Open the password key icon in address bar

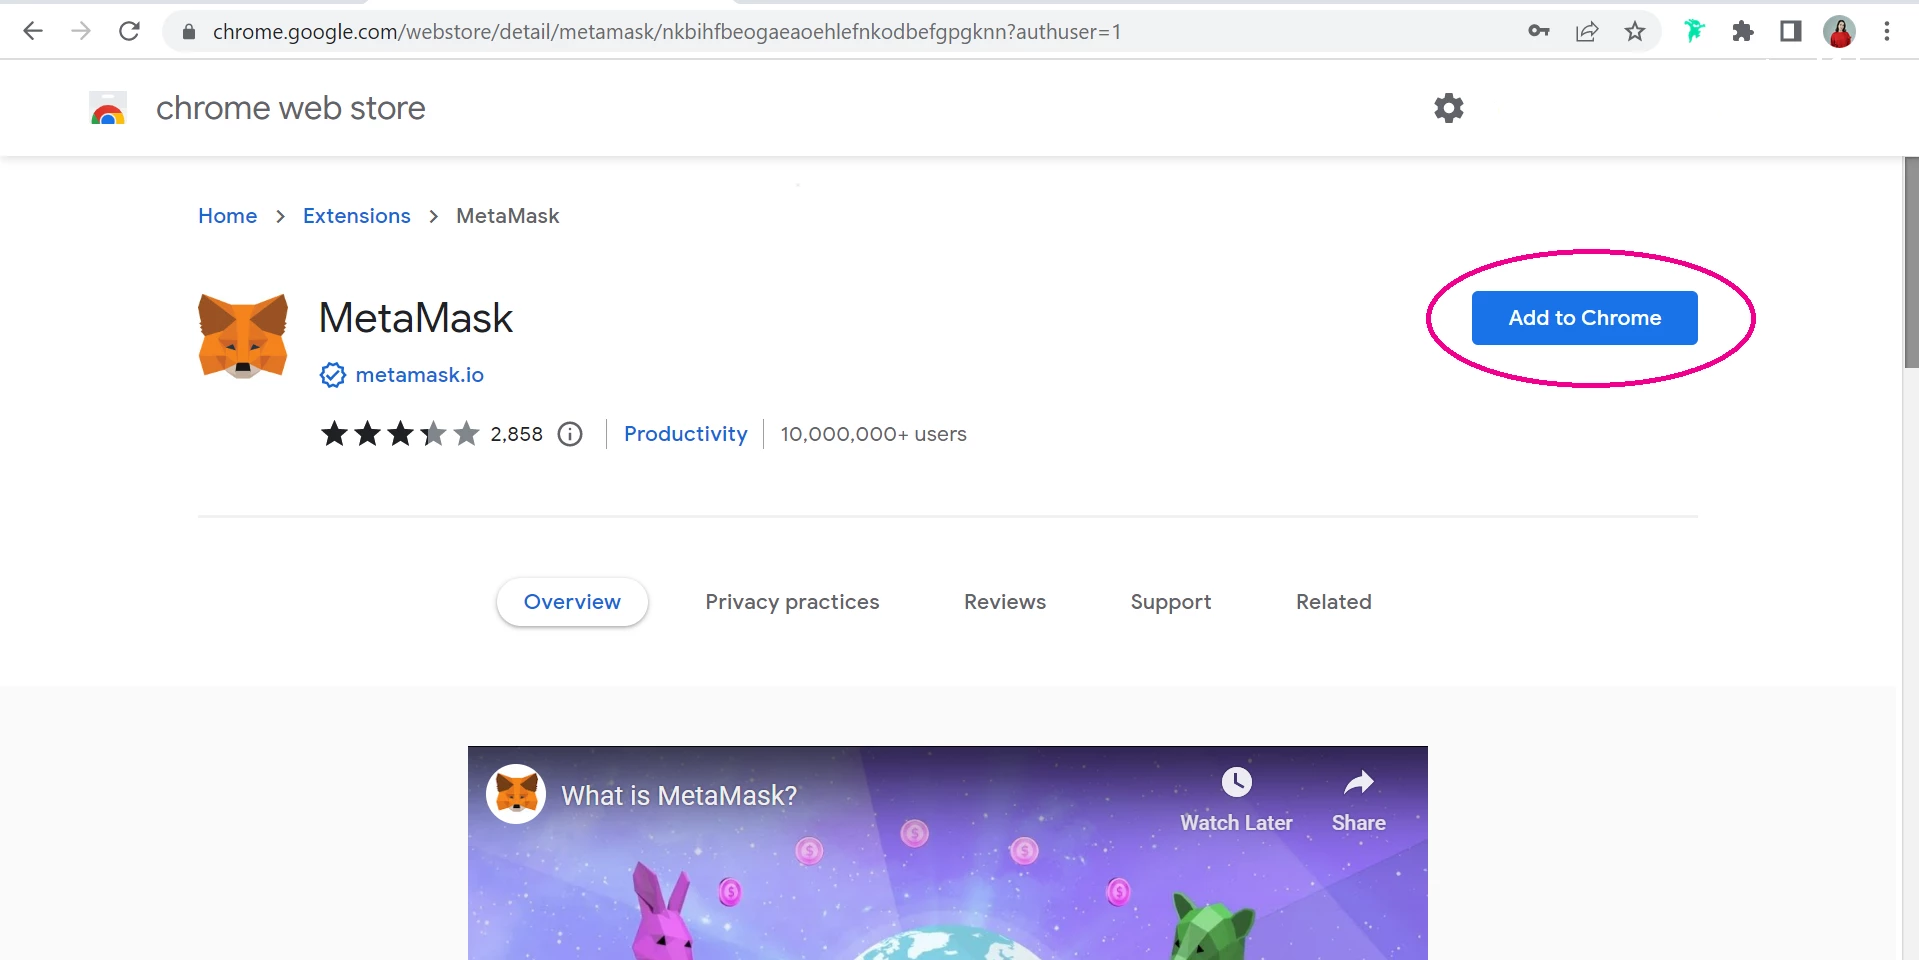1539,31
